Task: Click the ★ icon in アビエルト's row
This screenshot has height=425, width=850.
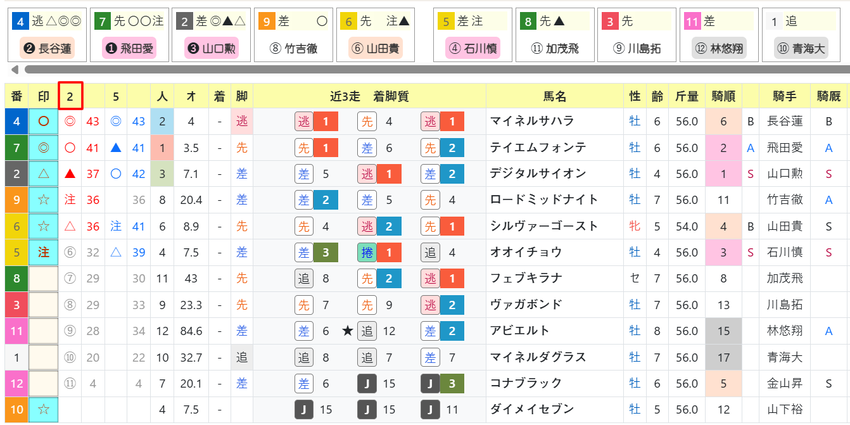Action: (x=347, y=330)
